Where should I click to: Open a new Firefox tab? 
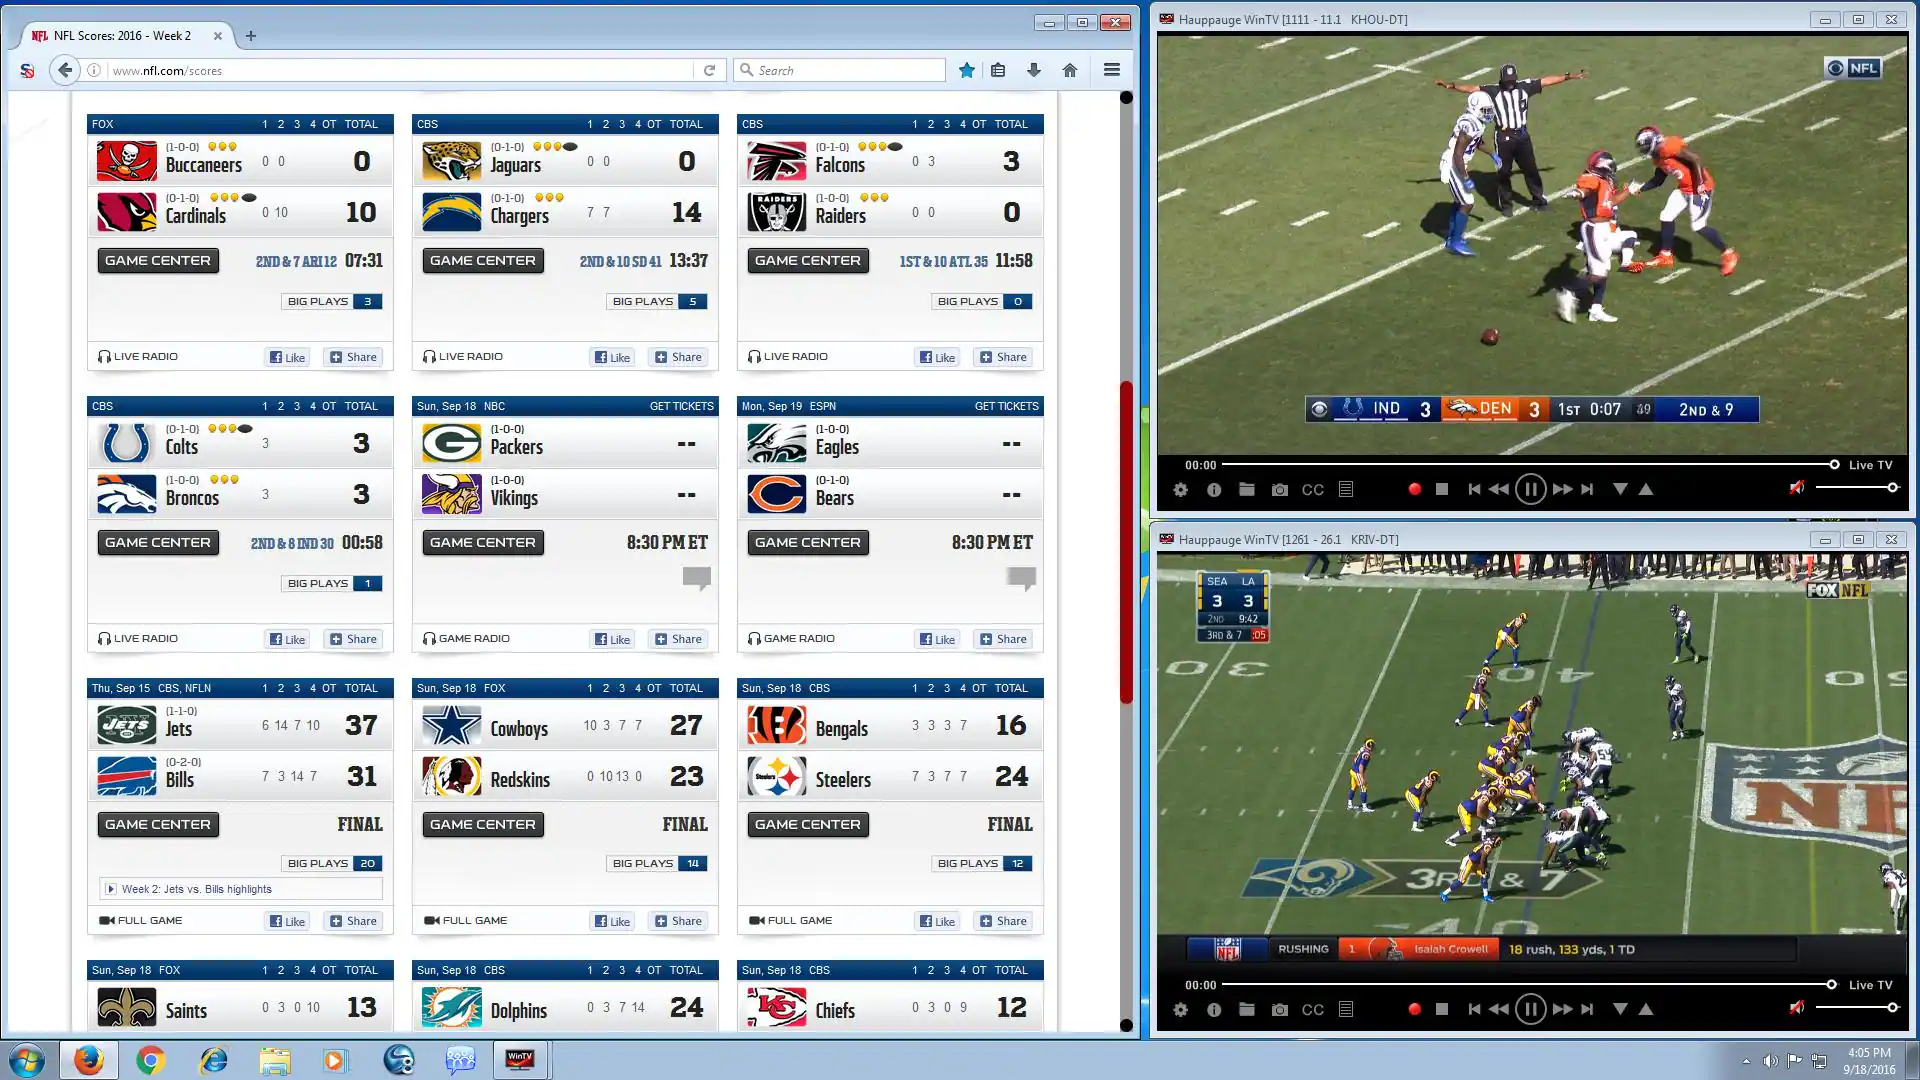[x=251, y=36]
